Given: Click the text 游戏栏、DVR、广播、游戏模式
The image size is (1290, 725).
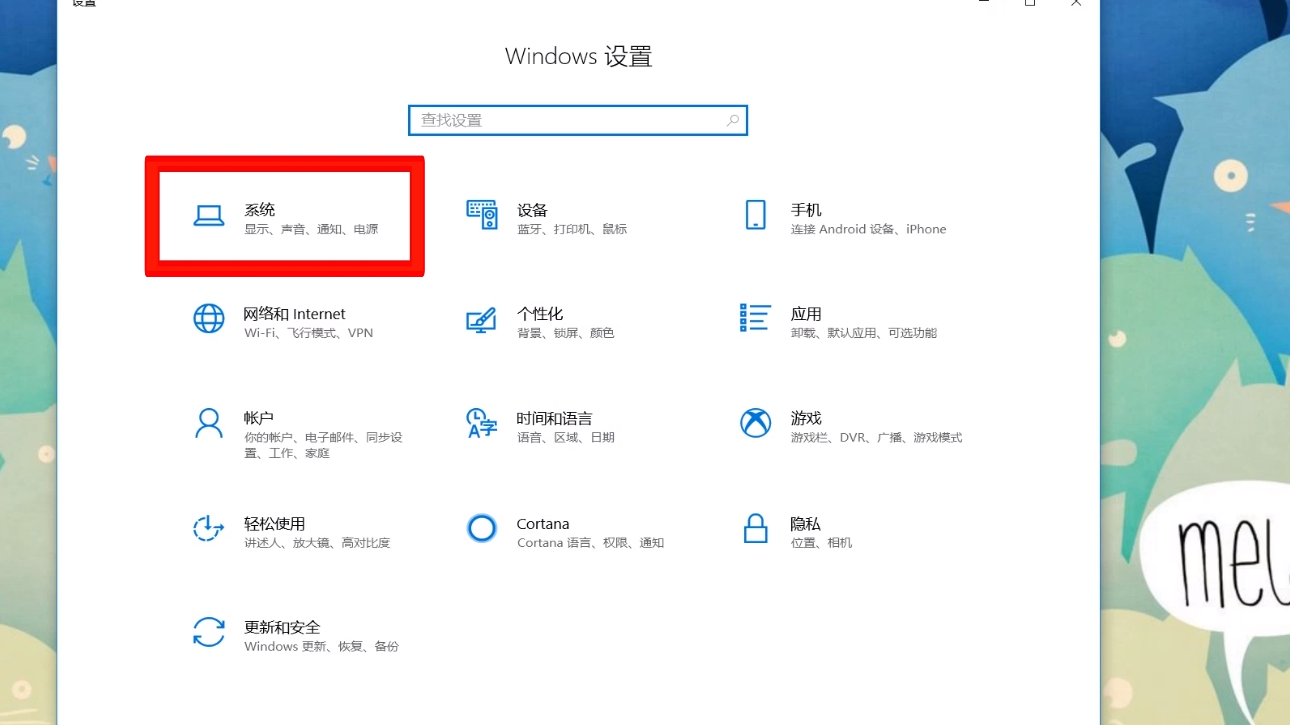Looking at the screenshot, I should tap(876, 437).
